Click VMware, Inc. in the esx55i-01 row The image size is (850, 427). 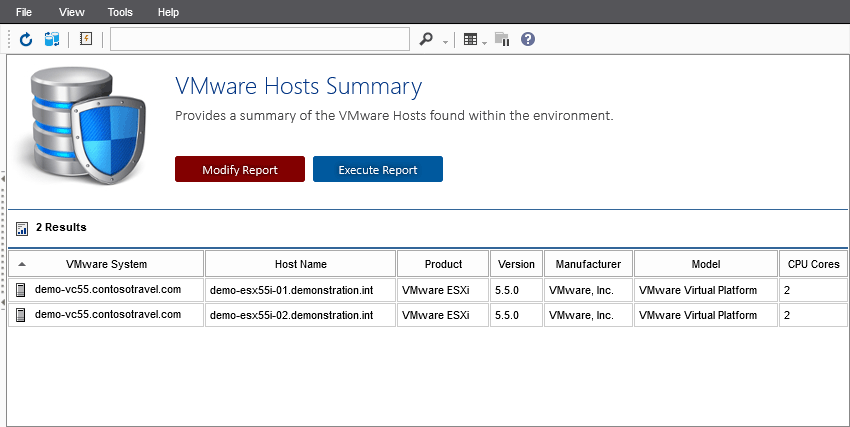[x=581, y=290]
